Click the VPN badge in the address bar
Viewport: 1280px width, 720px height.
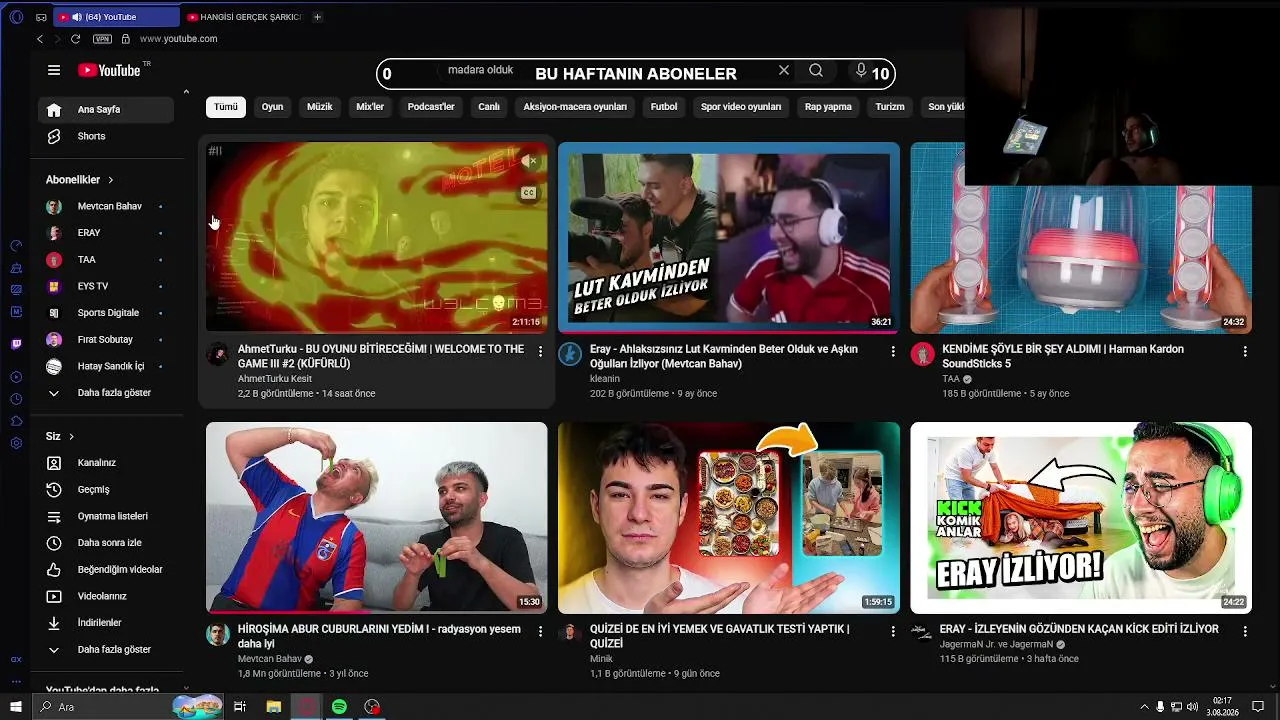coord(102,39)
